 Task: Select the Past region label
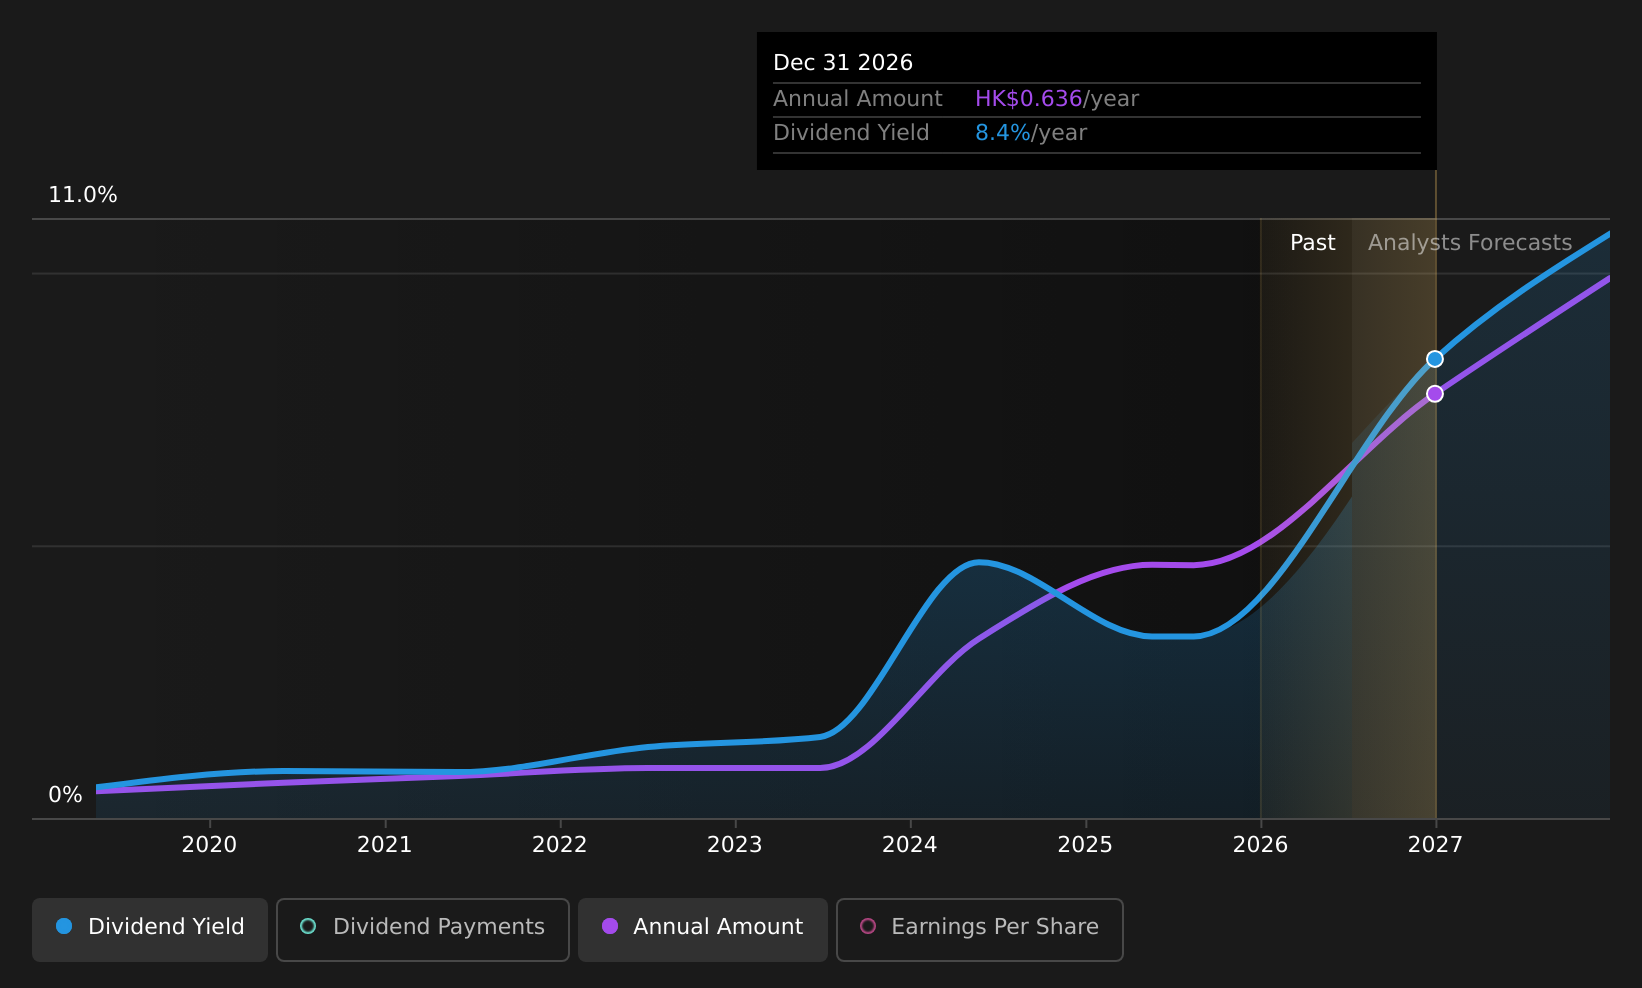point(1312,243)
